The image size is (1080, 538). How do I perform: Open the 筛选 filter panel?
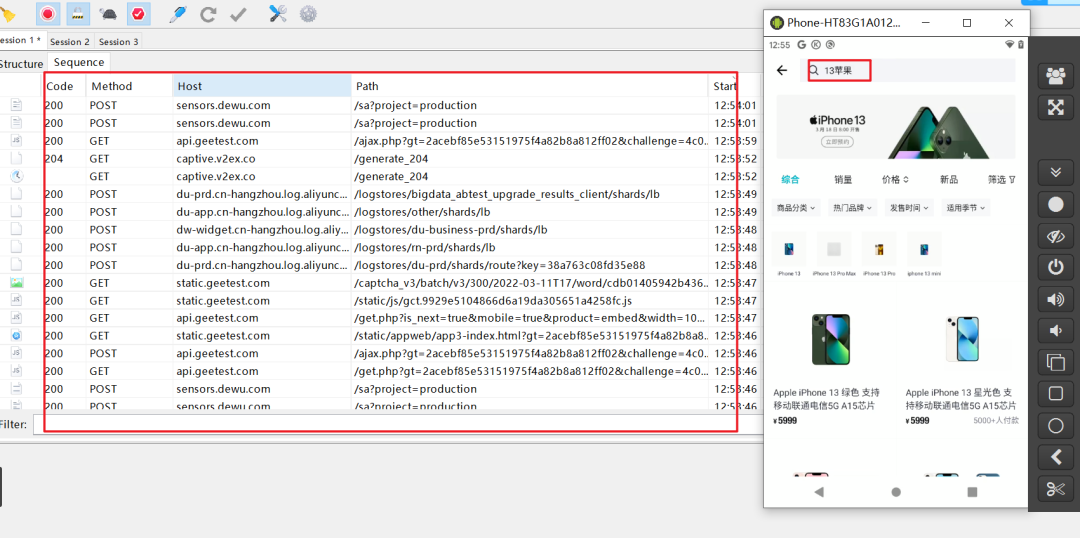point(1001,180)
